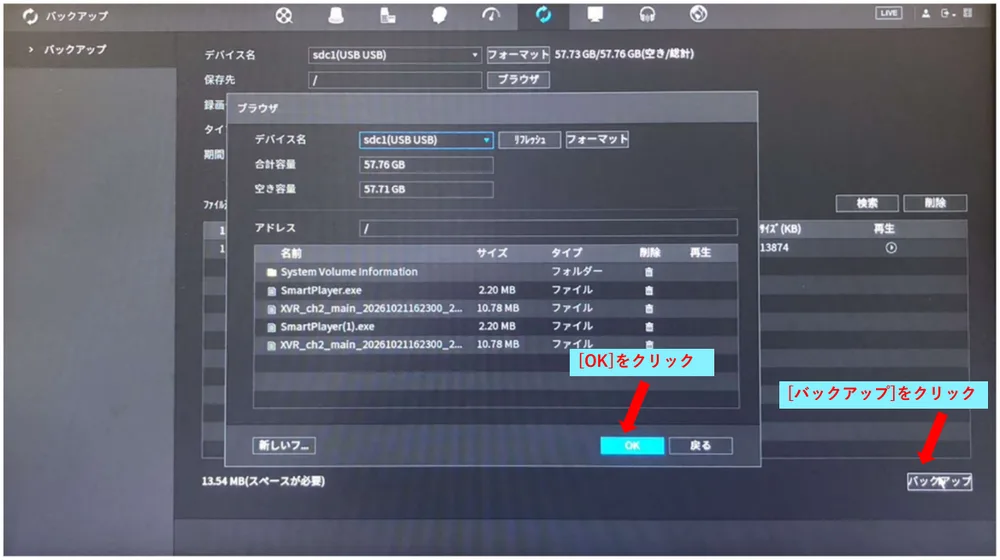
Task: Click the 2.20 MB size of SmartPlayer.exe
Action: (x=497, y=290)
